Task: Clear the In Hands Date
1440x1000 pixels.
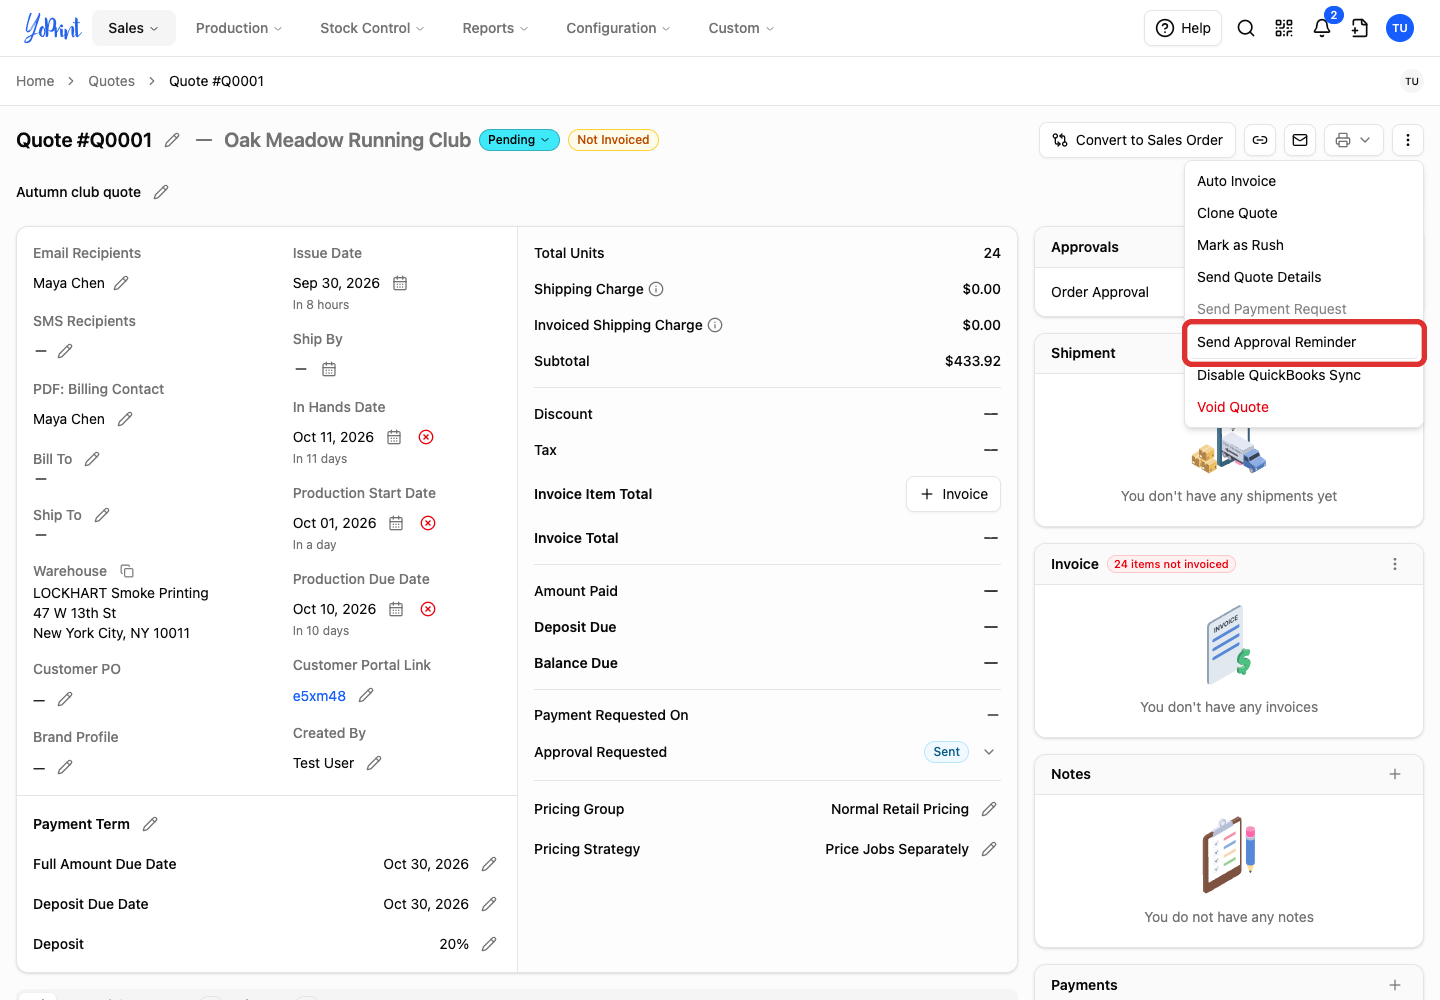Action: pyautogui.click(x=426, y=437)
